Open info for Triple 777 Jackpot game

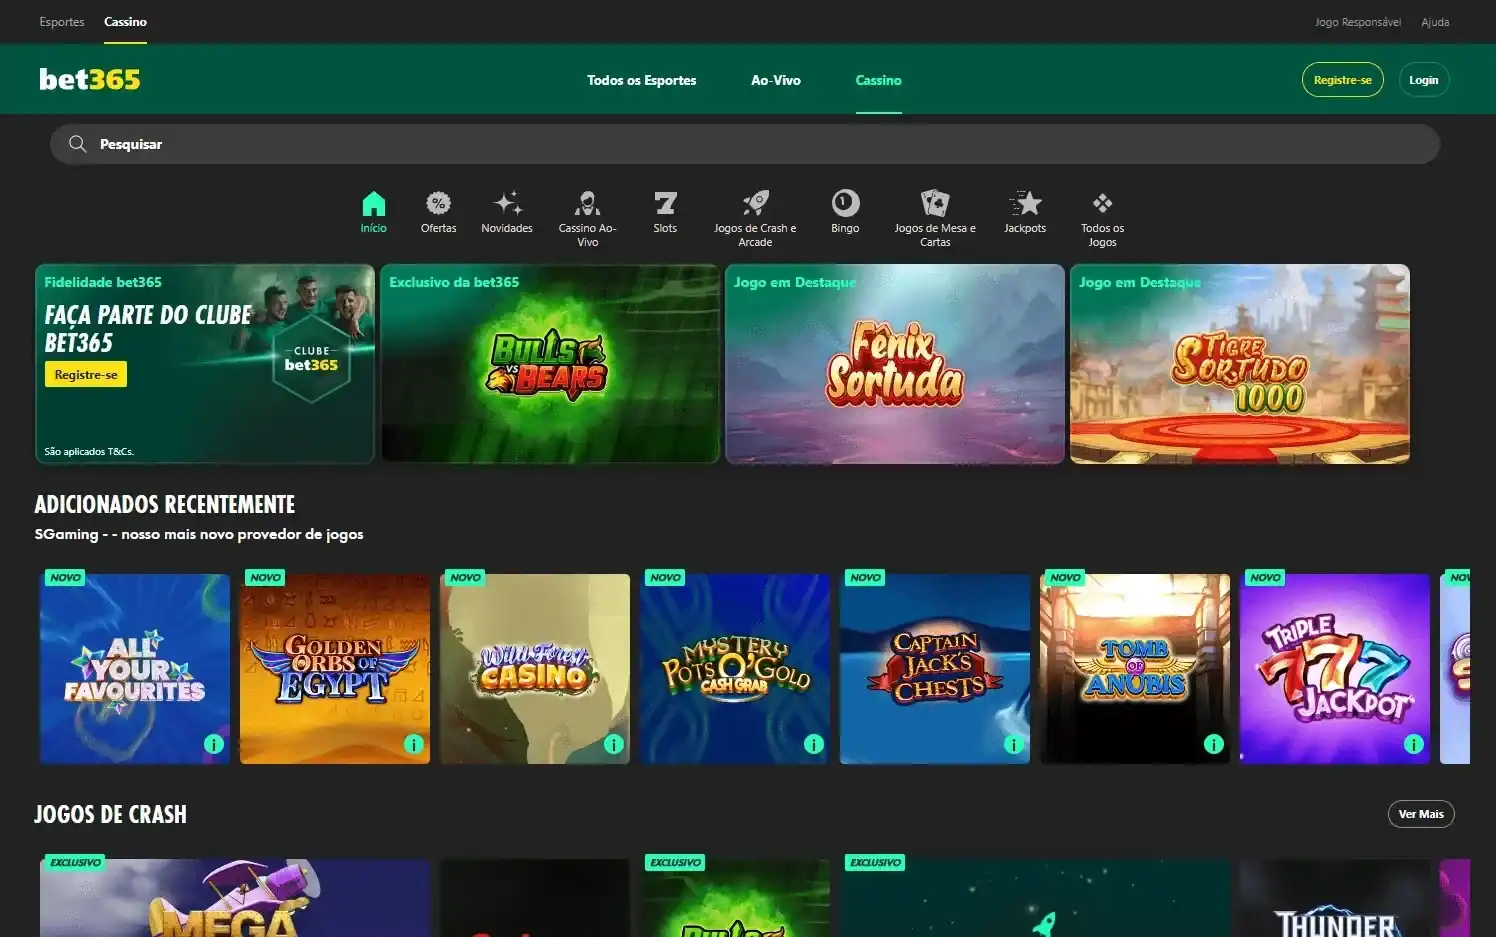(x=1414, y=744)
